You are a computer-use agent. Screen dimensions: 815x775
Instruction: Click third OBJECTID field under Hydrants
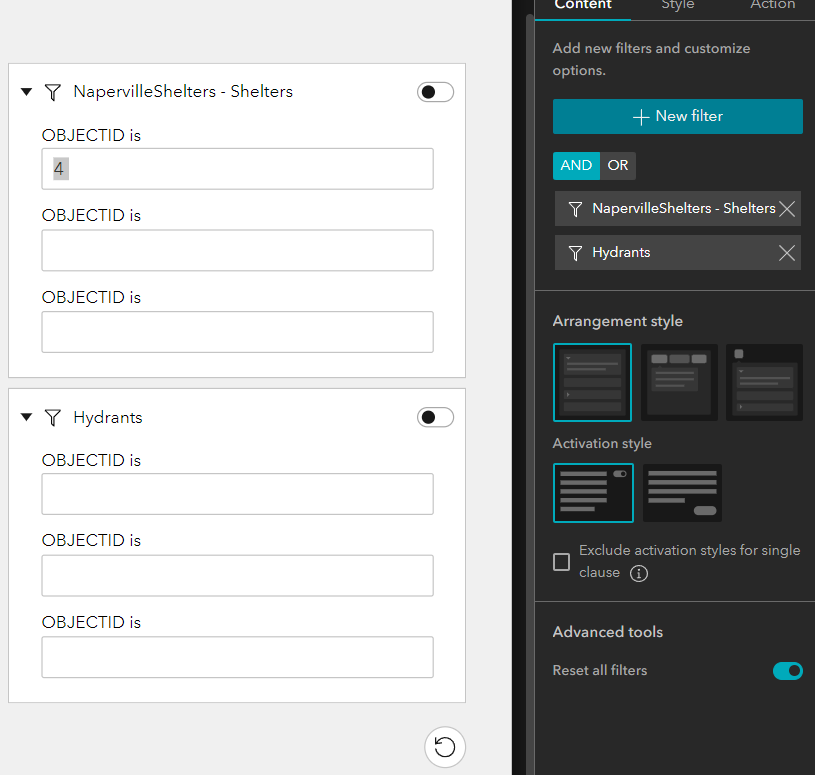(x=238, y=657)
